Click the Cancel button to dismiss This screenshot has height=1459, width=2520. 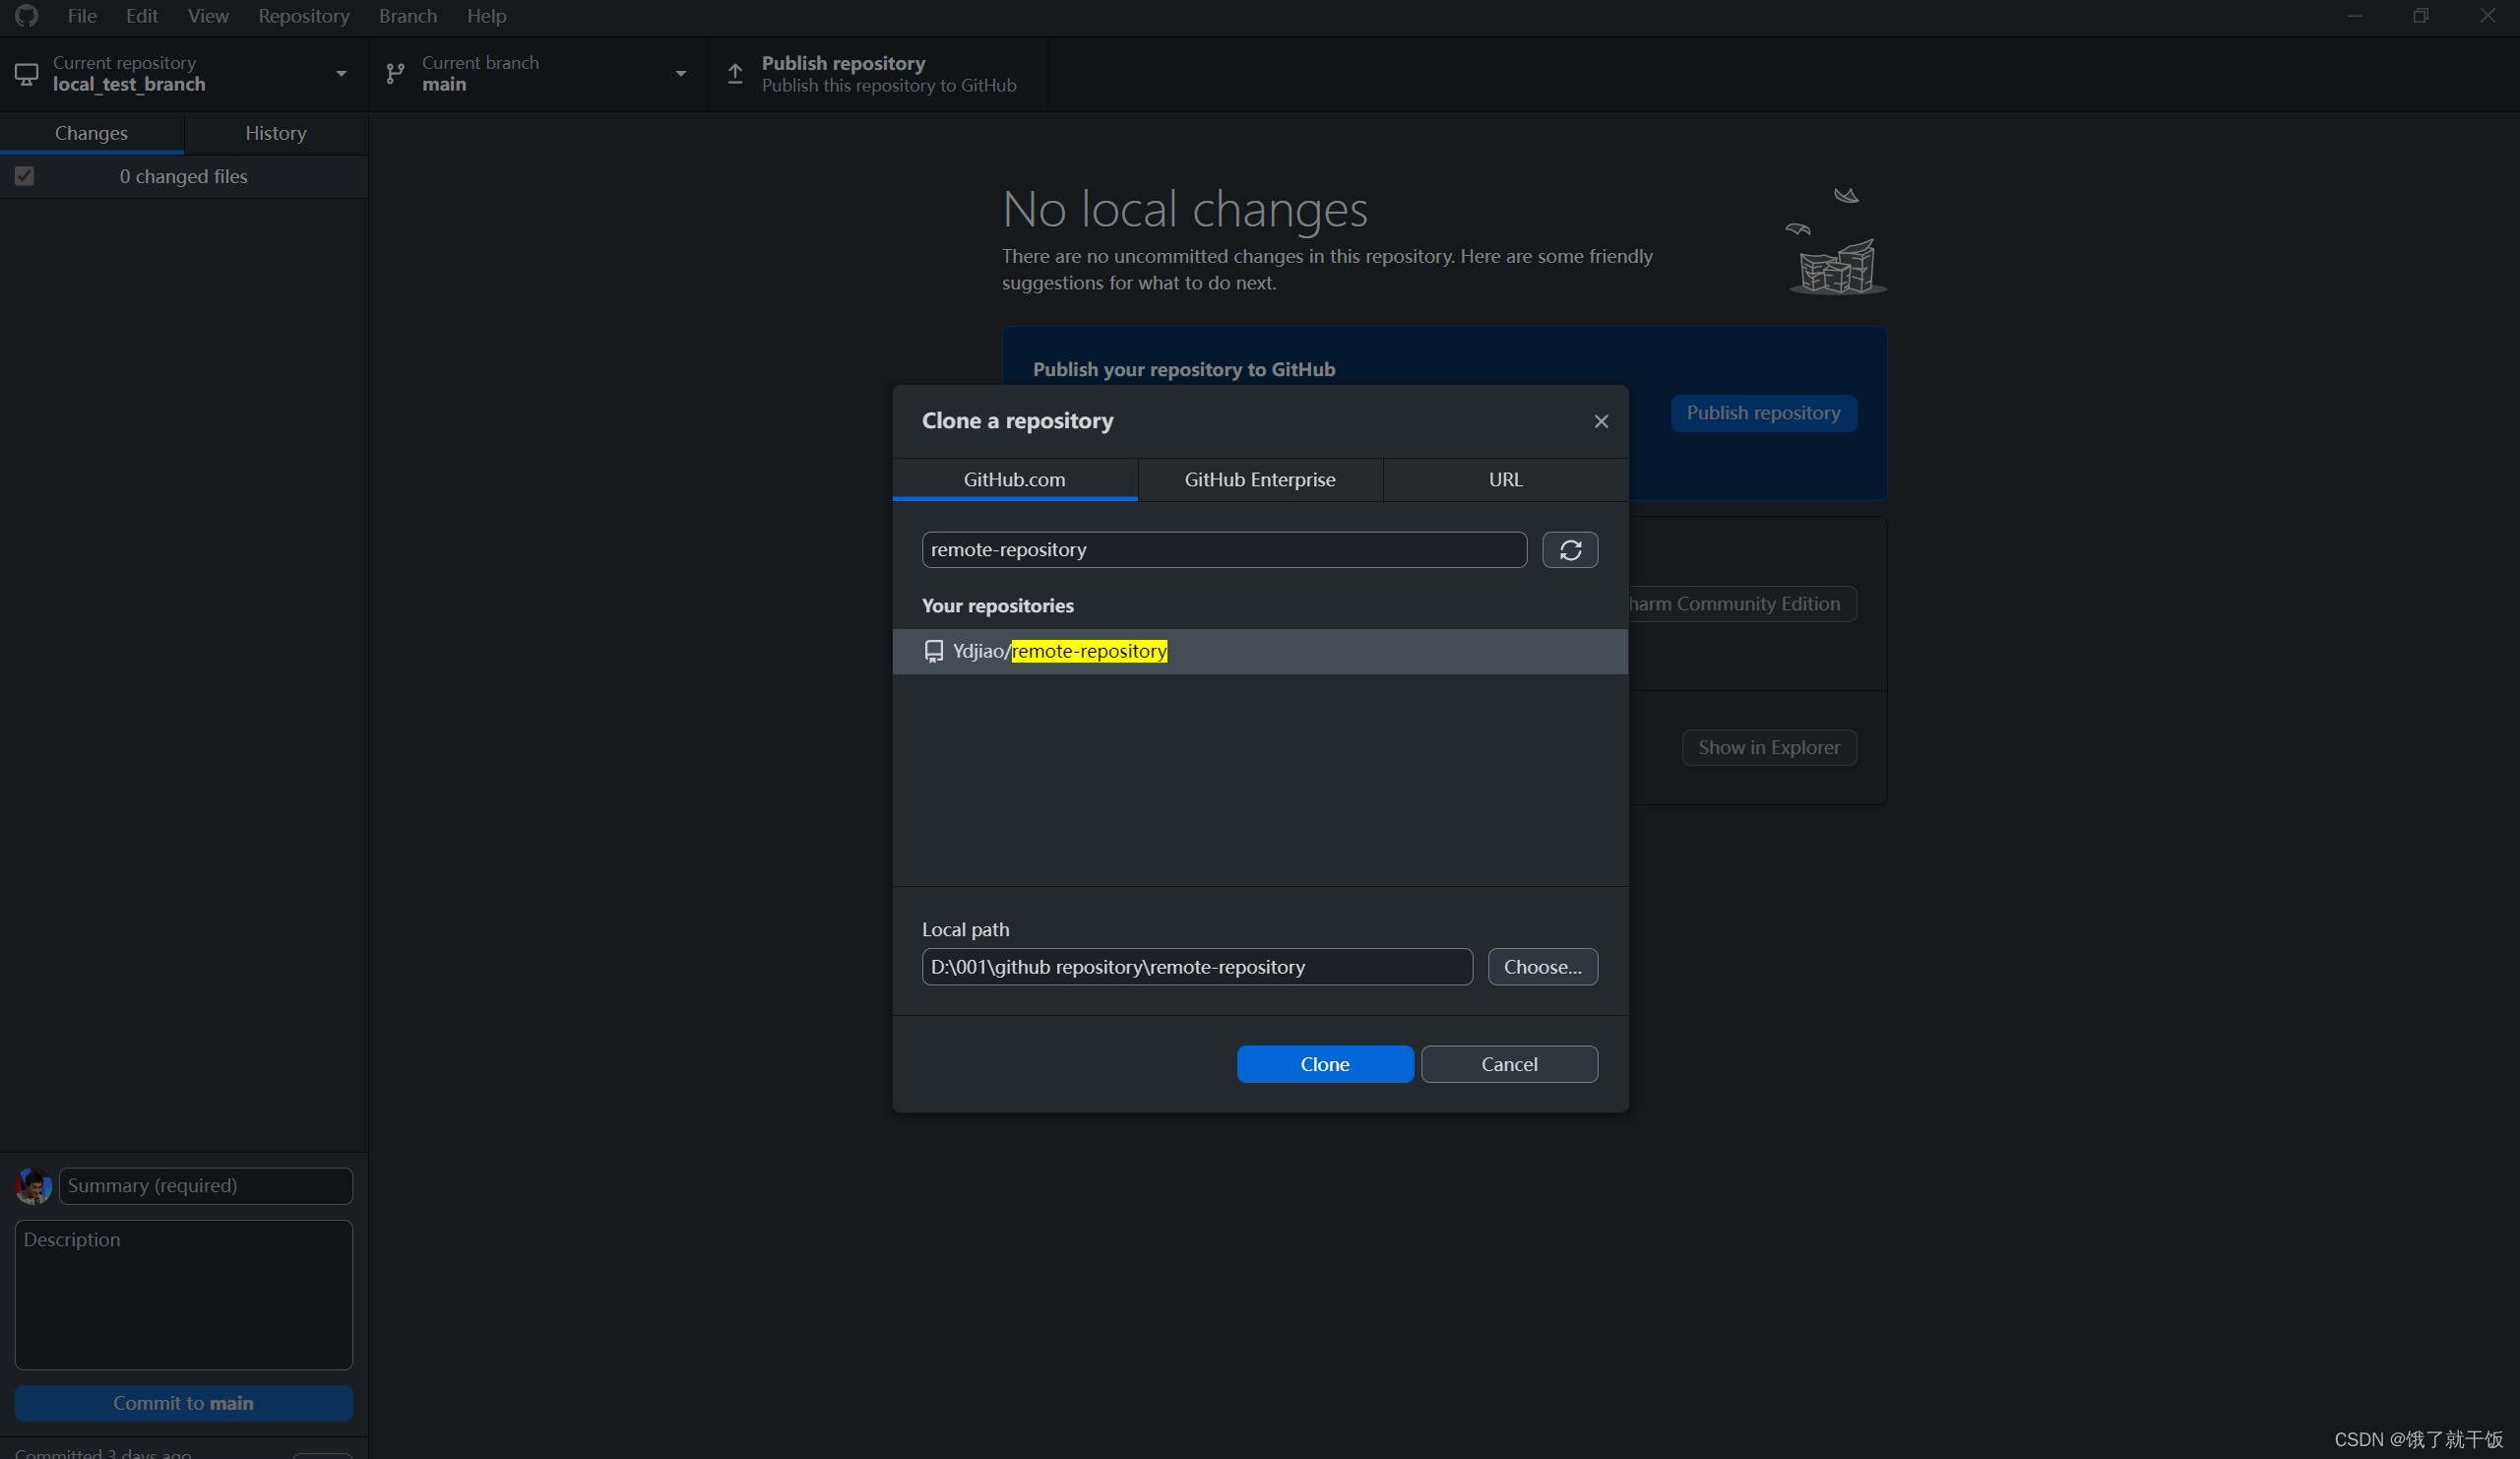coord(1507,1063)
